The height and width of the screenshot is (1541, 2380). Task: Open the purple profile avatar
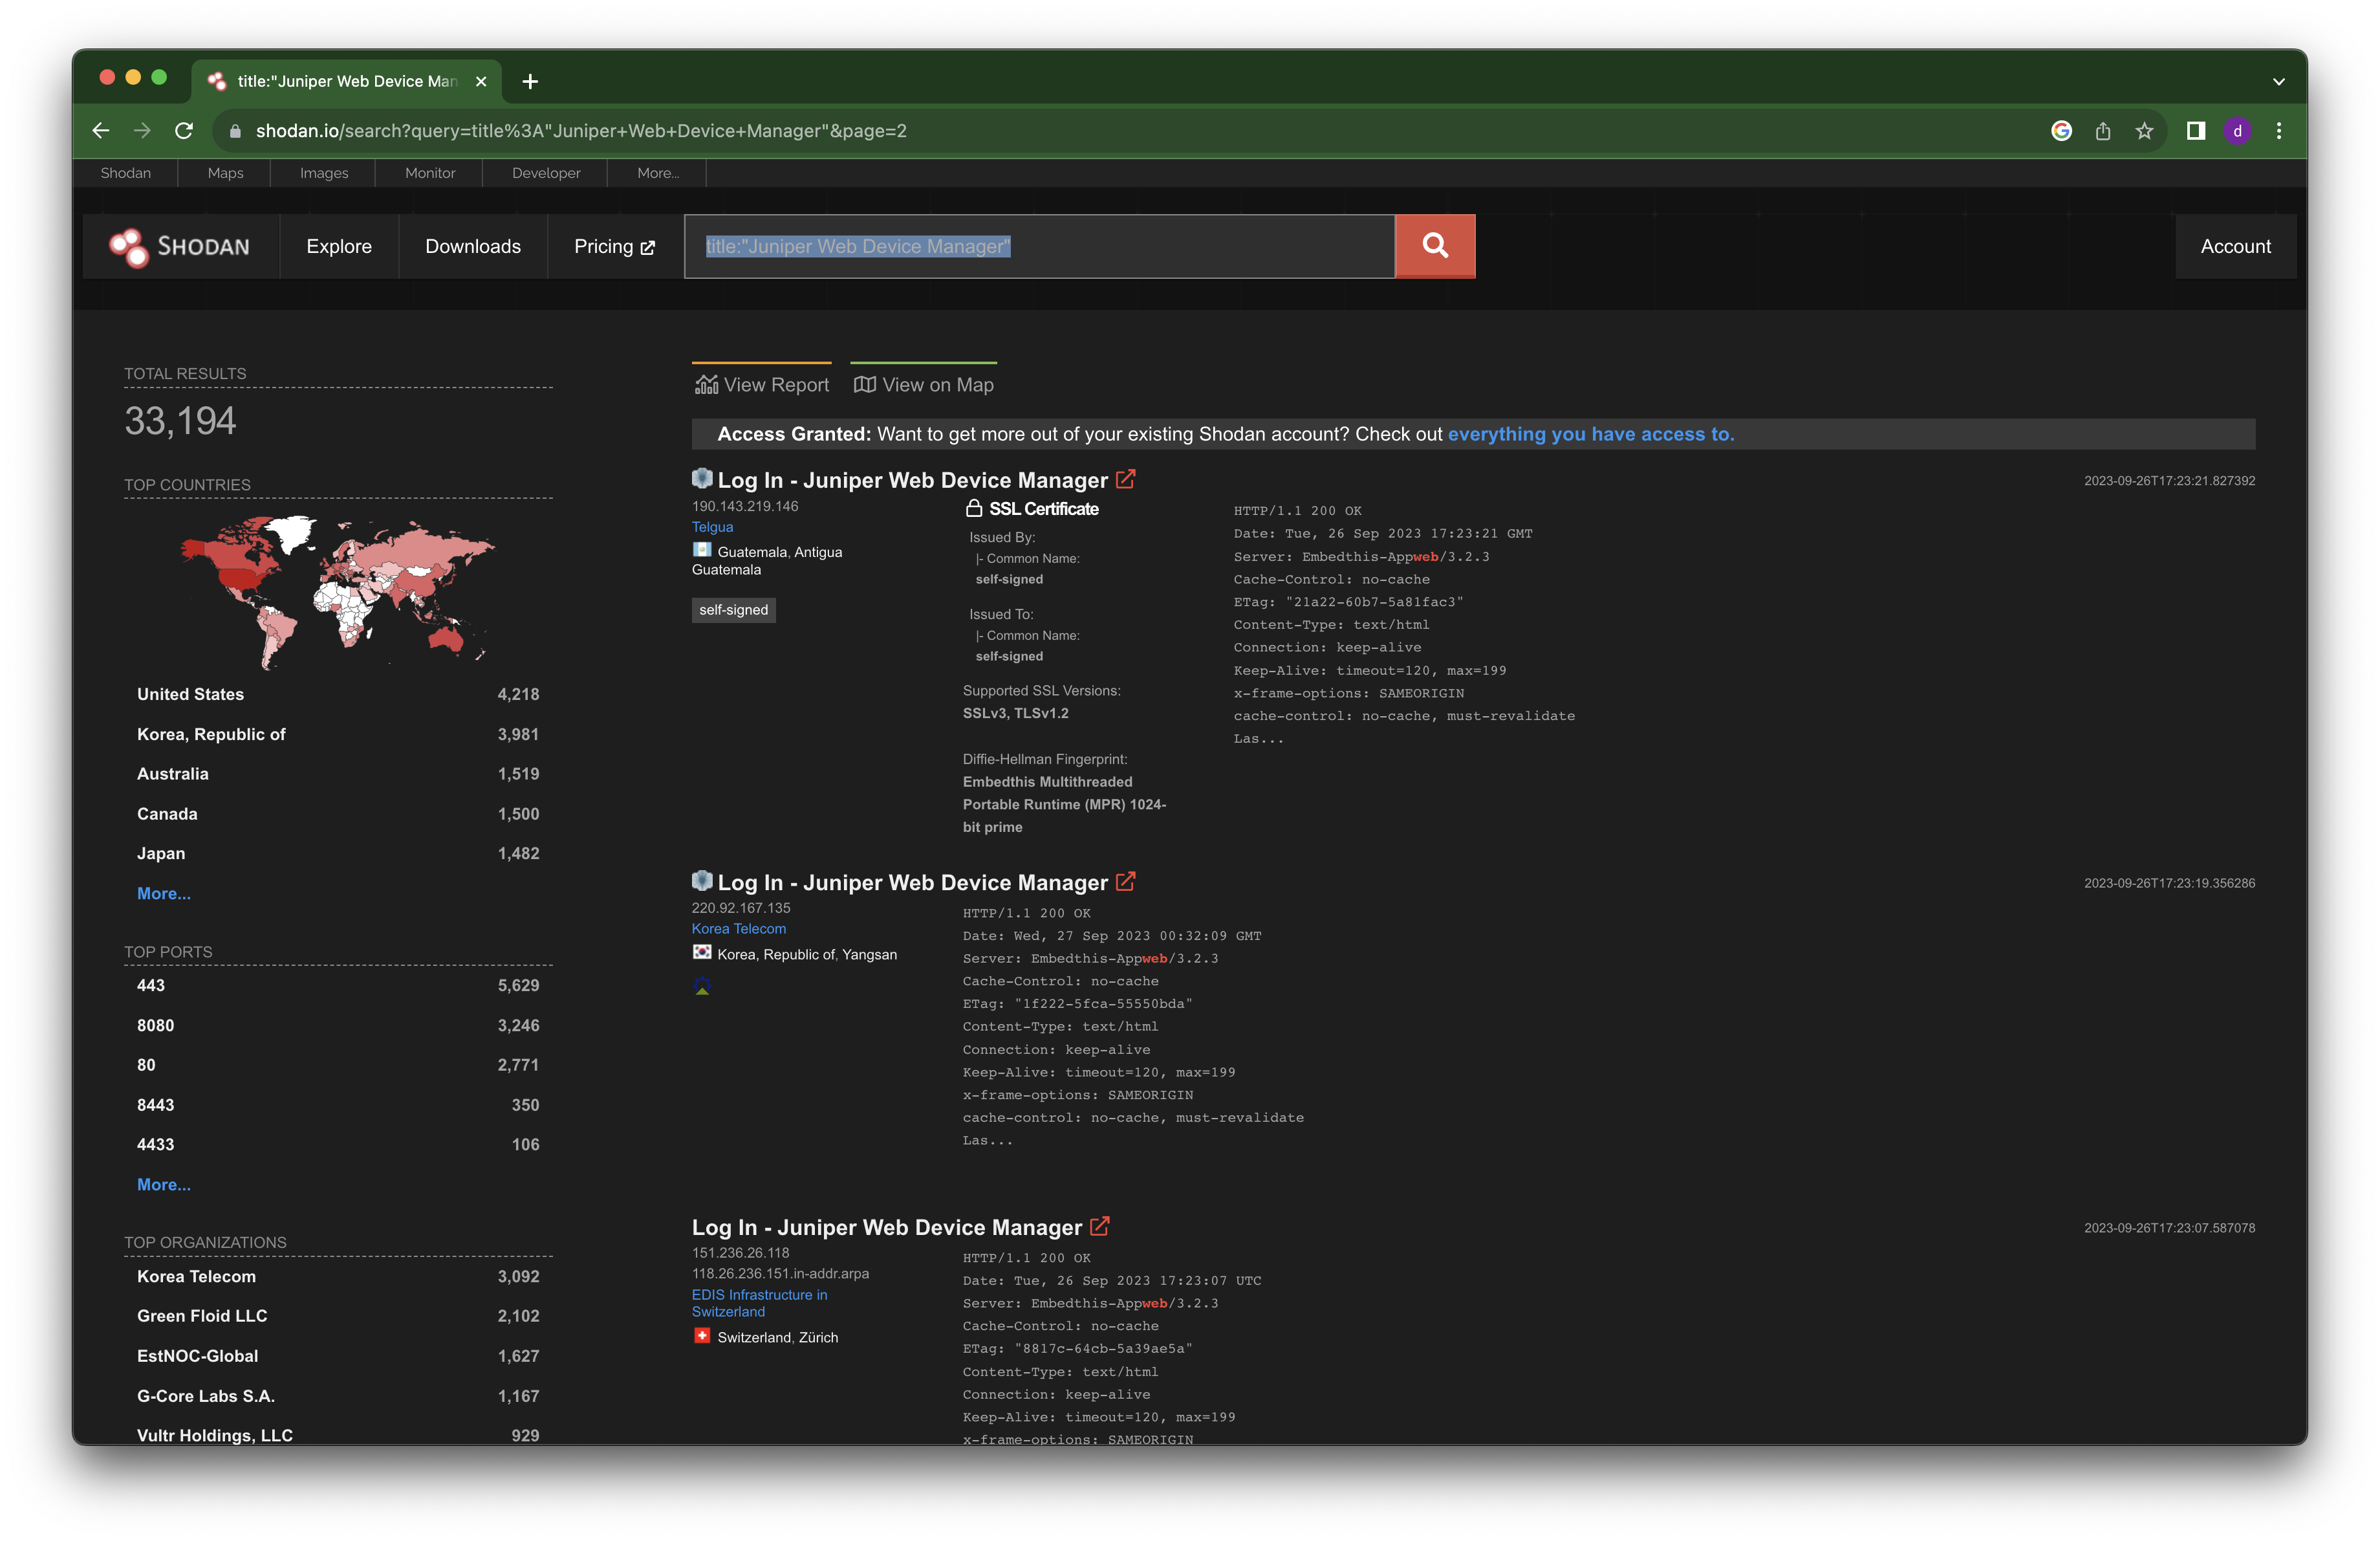(2238, 131)
